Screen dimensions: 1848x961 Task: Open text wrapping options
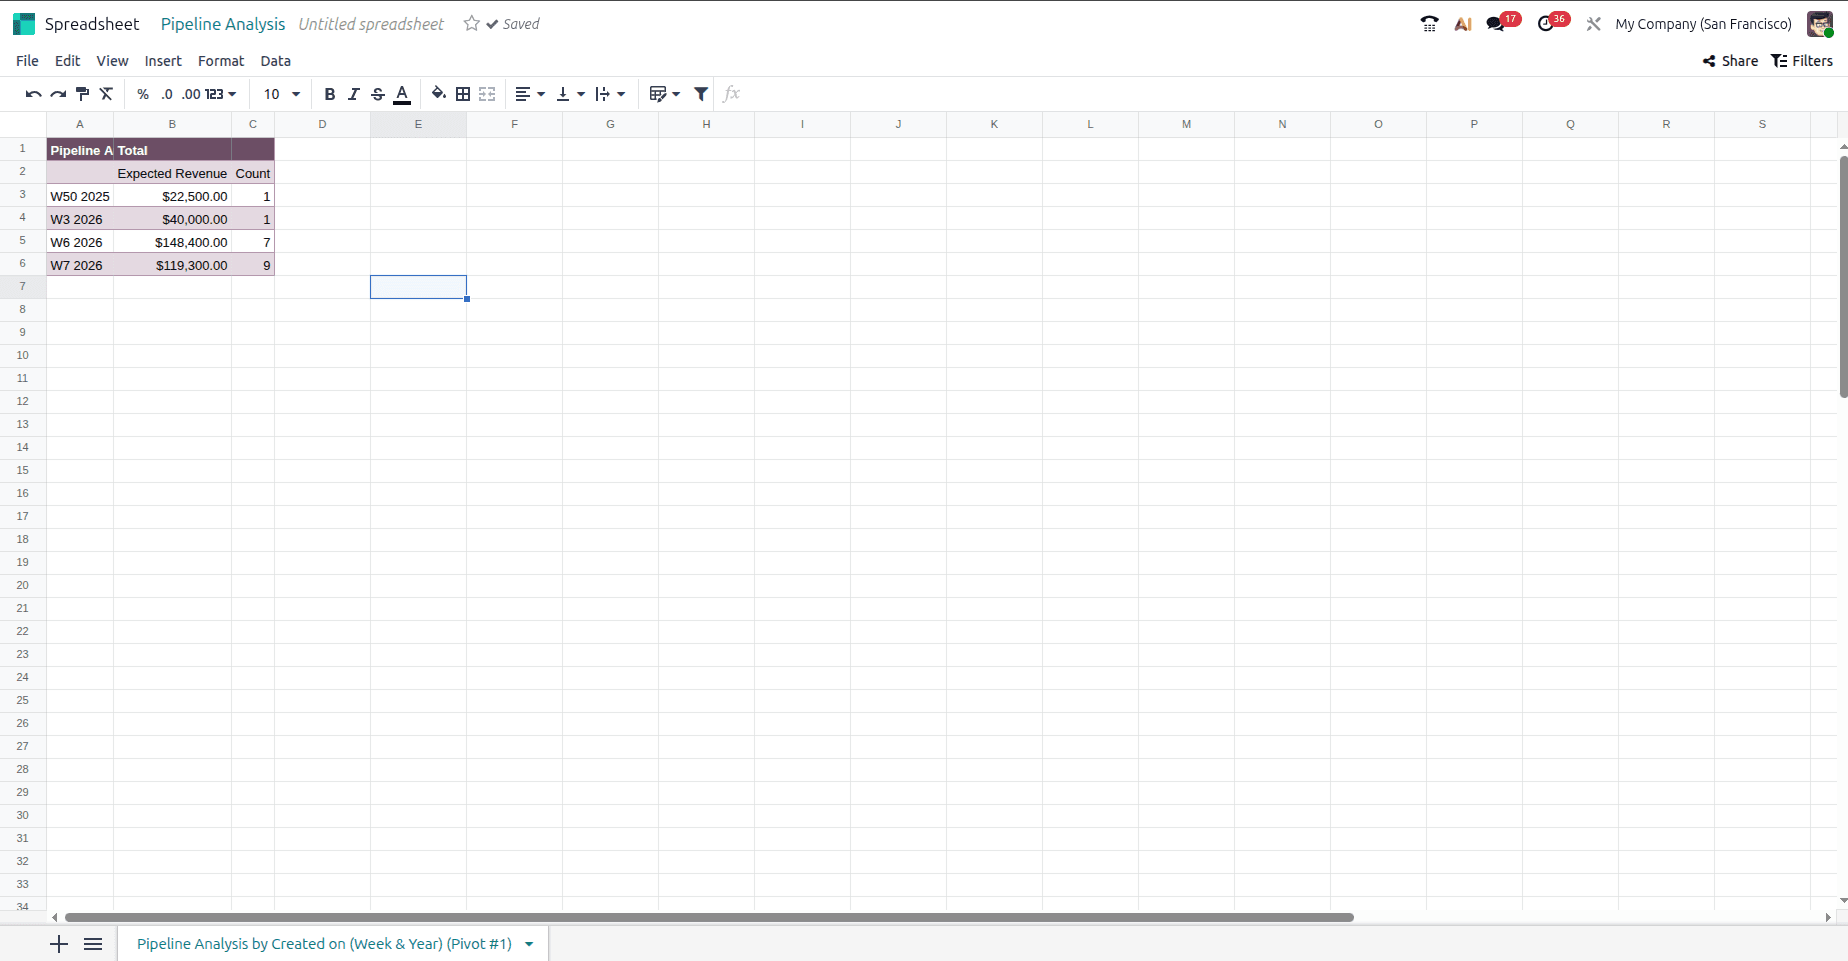[610, 94]
